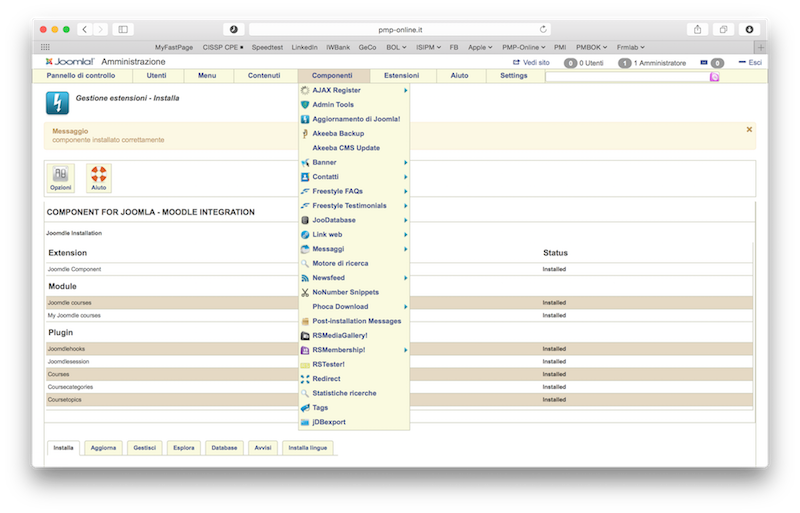The image size is (800, 513).
Task: Switch to the Gestisci tab
Action: [x=143, y=448]
